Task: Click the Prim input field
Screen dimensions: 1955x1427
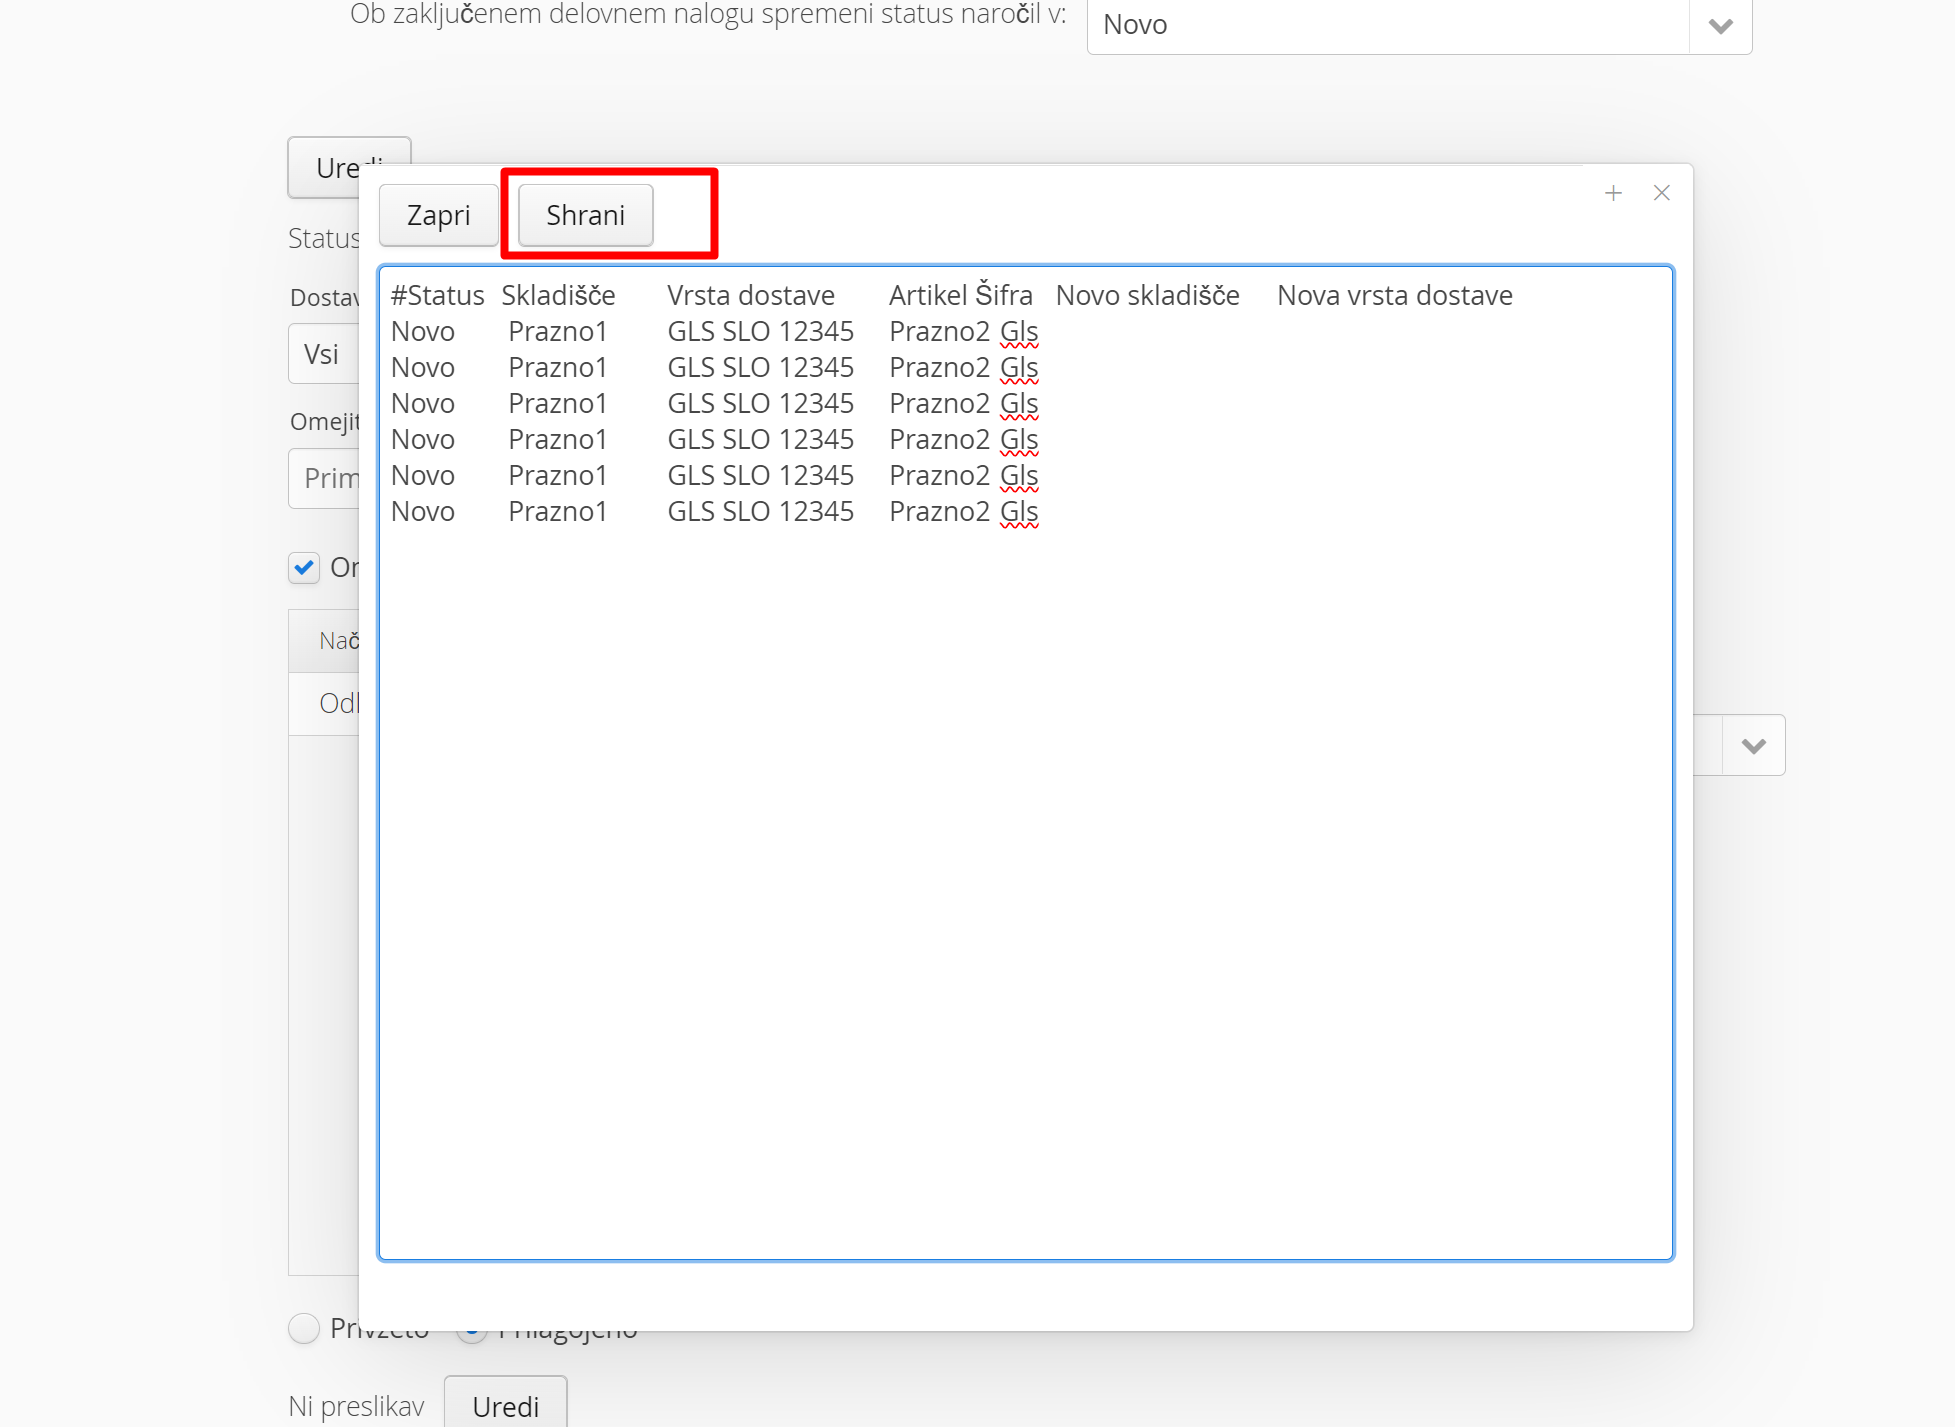Action: click(325, 478)
